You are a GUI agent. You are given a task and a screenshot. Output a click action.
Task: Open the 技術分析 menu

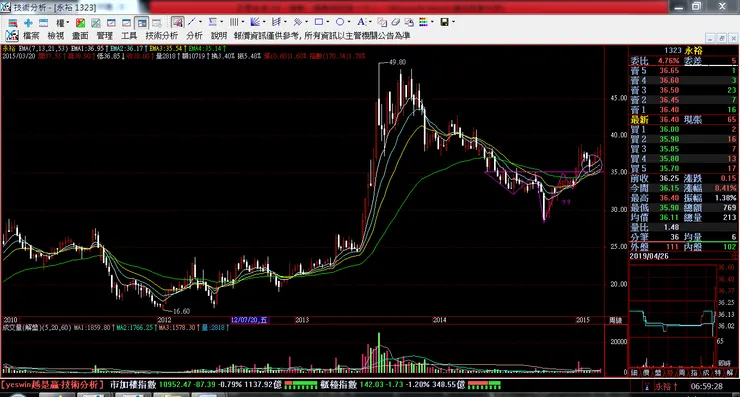[x=161, y=36]
